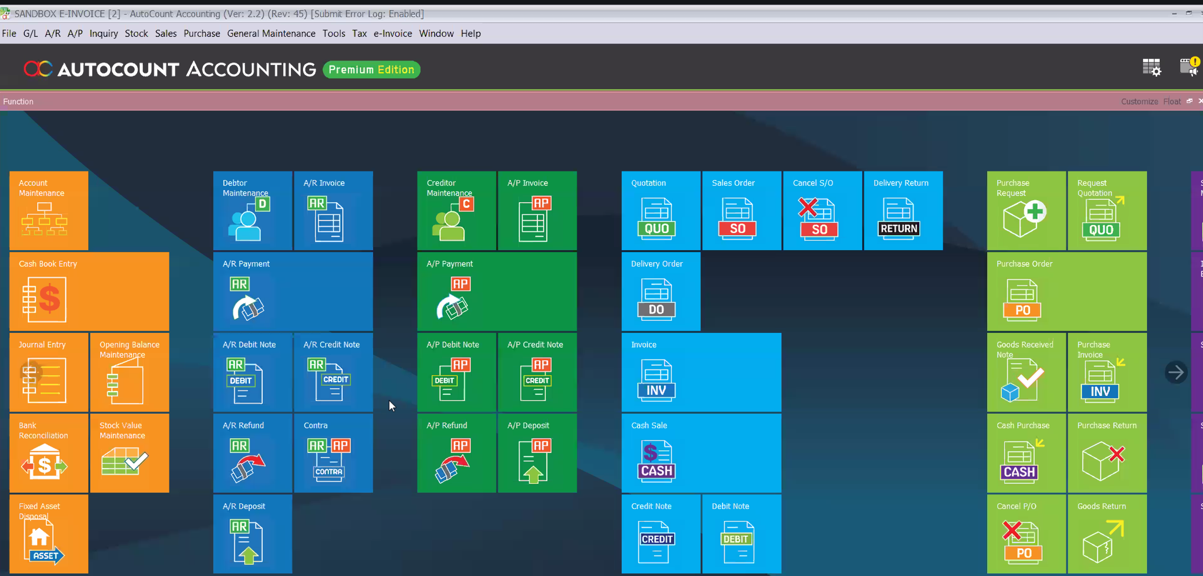The width and height of the screenshot is (1203, 576).
Task: Open A/P Credit Note tile
Action: pos(538,373)
